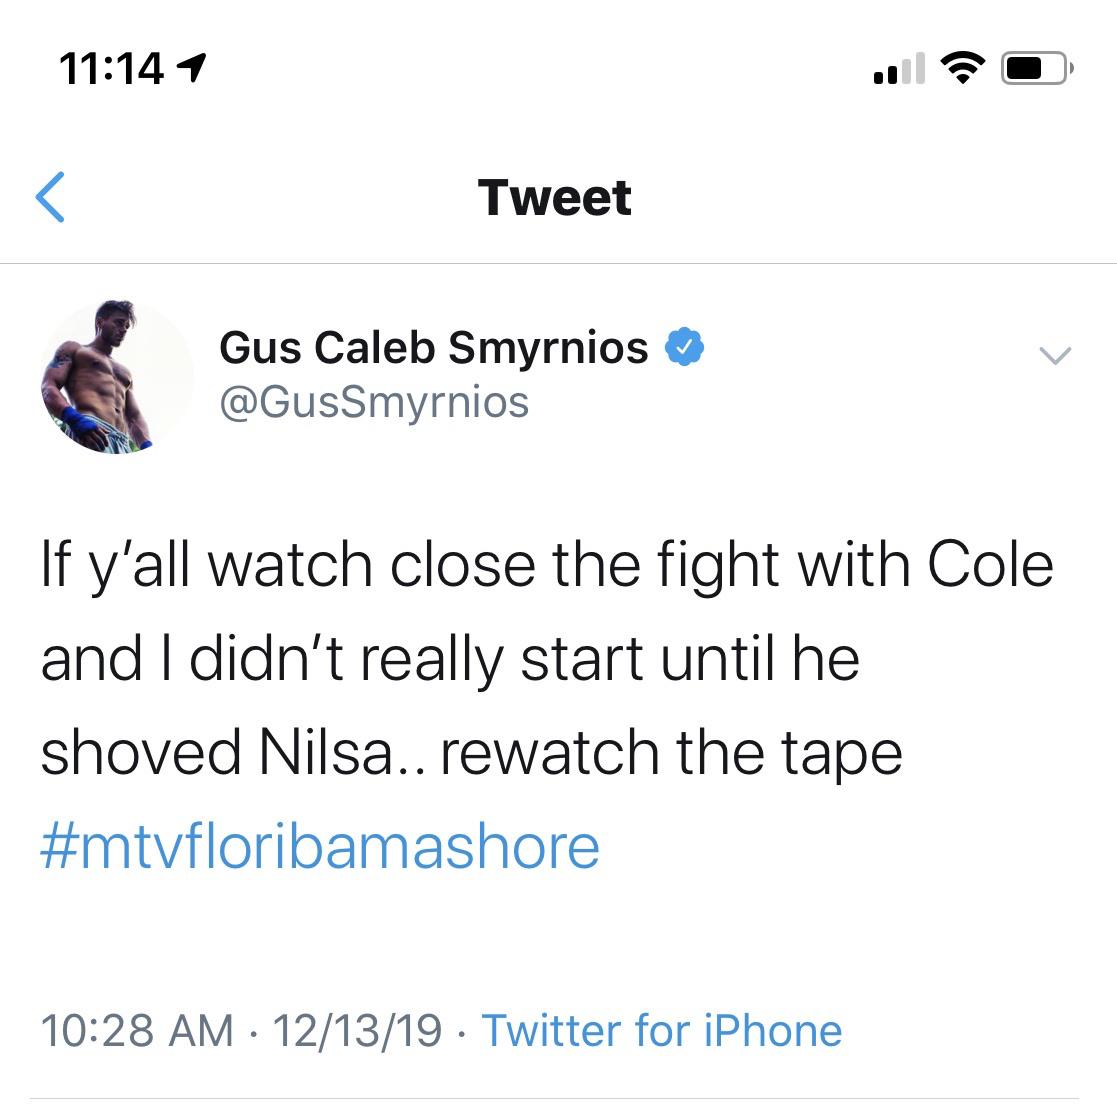Select the Tweet title header
This screenshot has height=1112, width=1117.
point(556,197)
